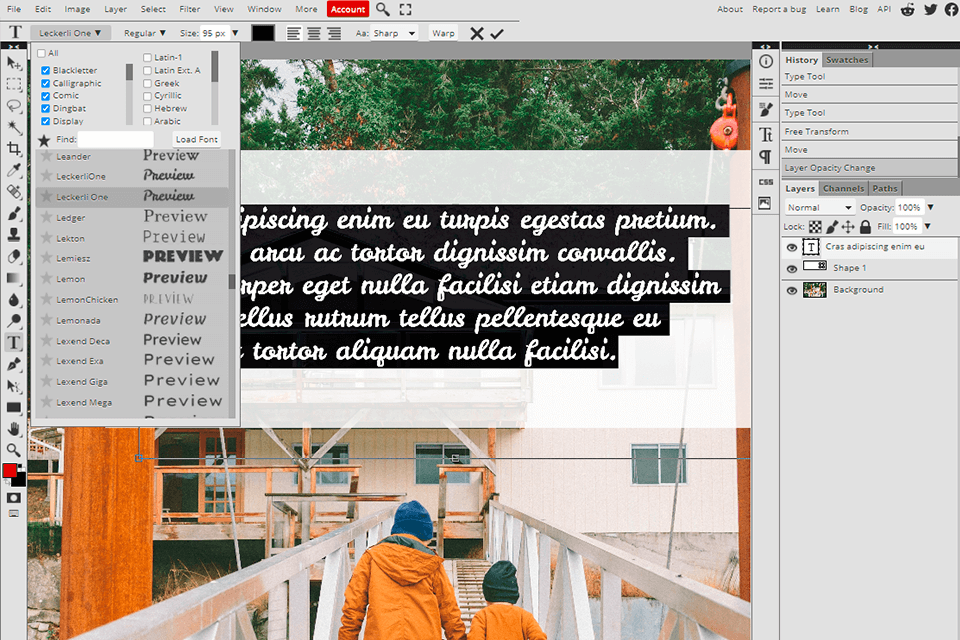This screenshot has width=960, height=640.
Task: Select the Gradient tool in the toolbar
Action: (14, 277)
